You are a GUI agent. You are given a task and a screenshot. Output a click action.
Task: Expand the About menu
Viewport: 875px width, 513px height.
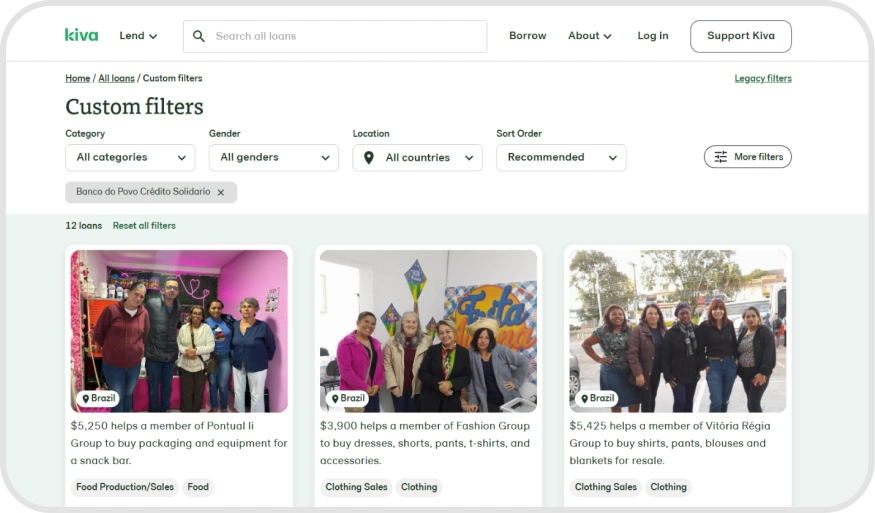tap(590, 36)
